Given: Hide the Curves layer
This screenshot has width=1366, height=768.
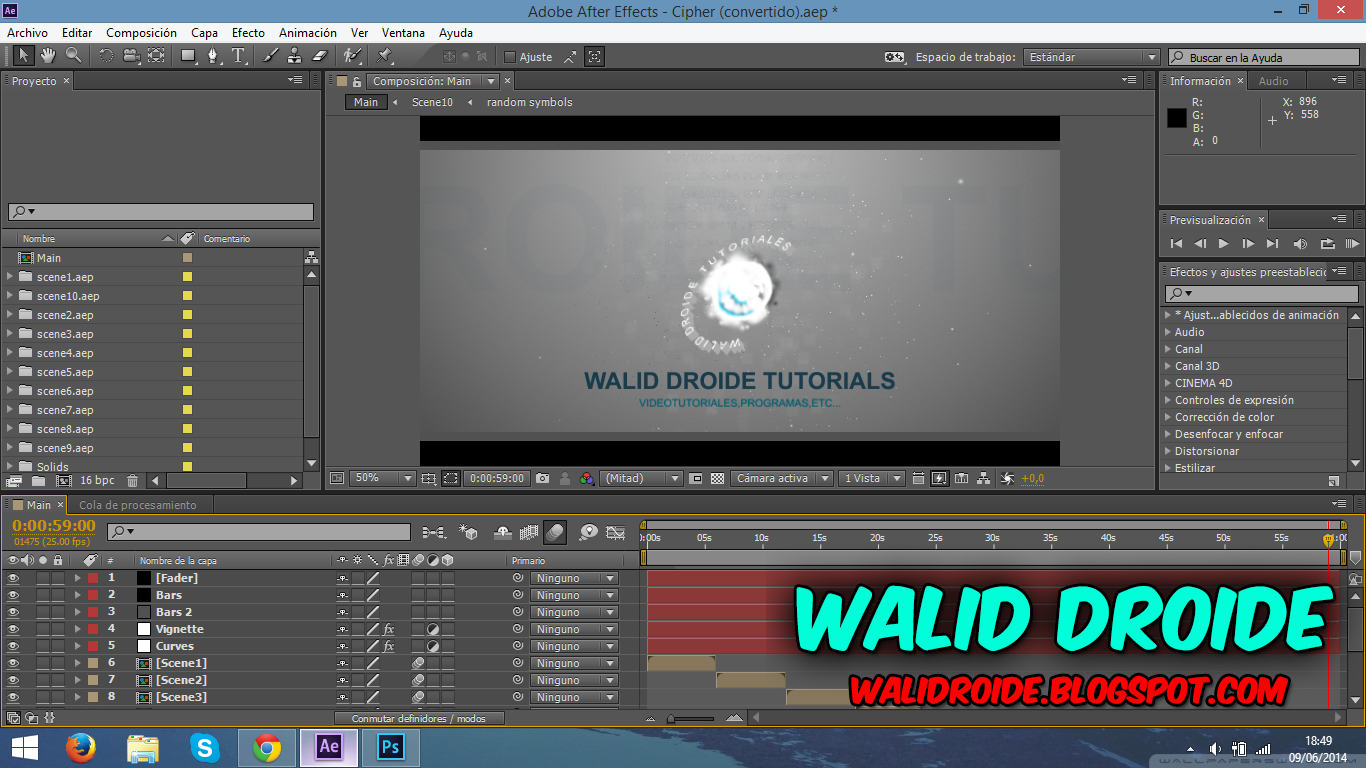Looking at the screenshot, I should tap(13, 646).
